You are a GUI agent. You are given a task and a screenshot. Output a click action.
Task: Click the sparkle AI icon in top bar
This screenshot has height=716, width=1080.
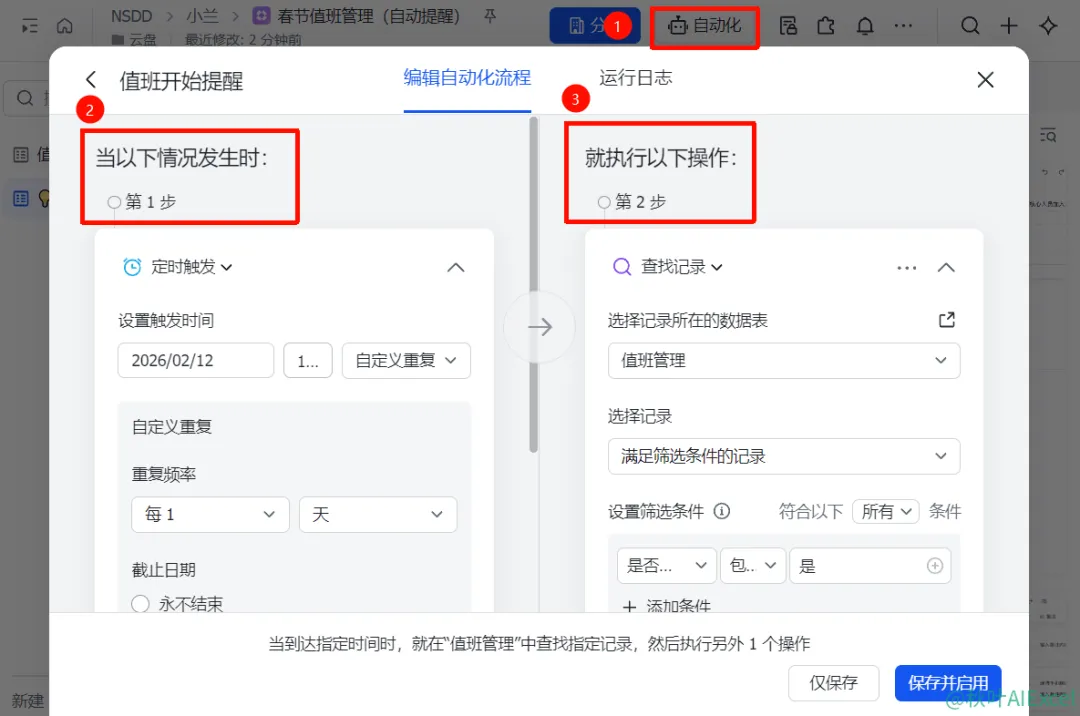coord(1048,26)
